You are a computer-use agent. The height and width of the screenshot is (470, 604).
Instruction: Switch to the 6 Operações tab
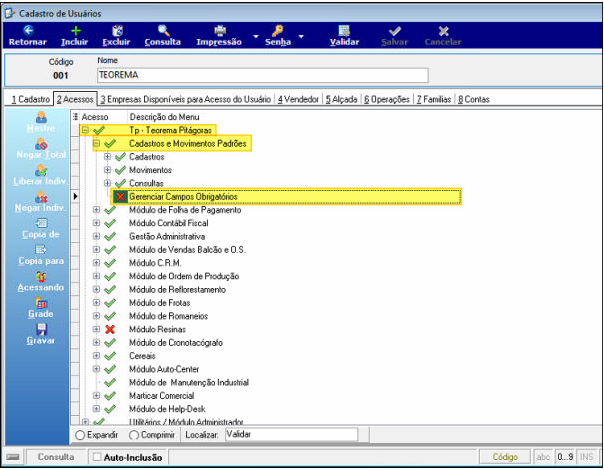387,99
